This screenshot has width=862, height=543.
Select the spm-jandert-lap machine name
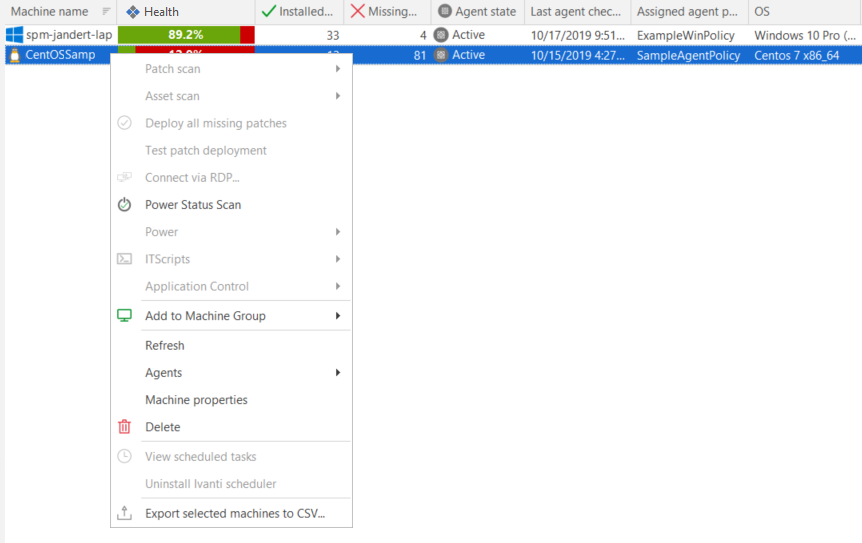tap(69, 35)
